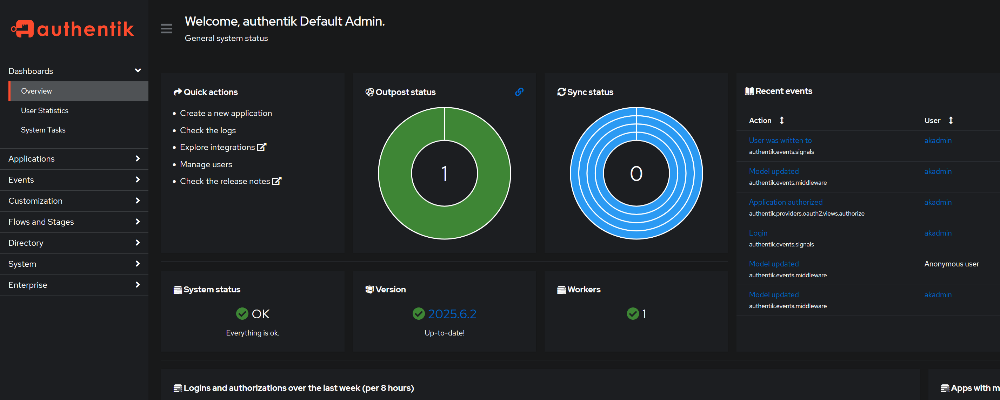1000x400 pixels.
Task: Click the Outpost status heading icon
Action: click(x=369, y=92)
